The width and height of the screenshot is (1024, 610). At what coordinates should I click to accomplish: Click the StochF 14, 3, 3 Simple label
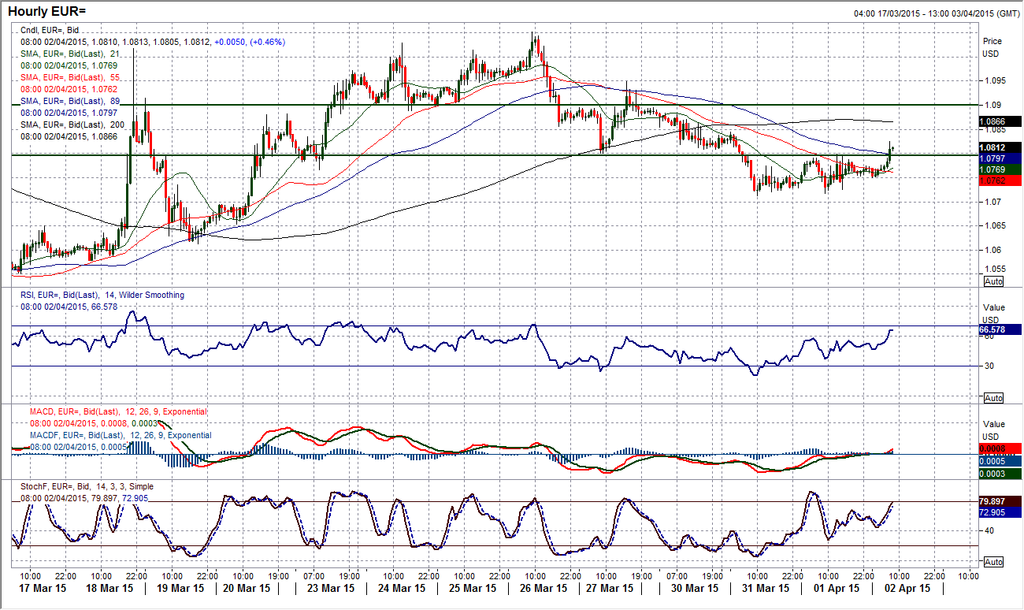click(x=88, y=487)
